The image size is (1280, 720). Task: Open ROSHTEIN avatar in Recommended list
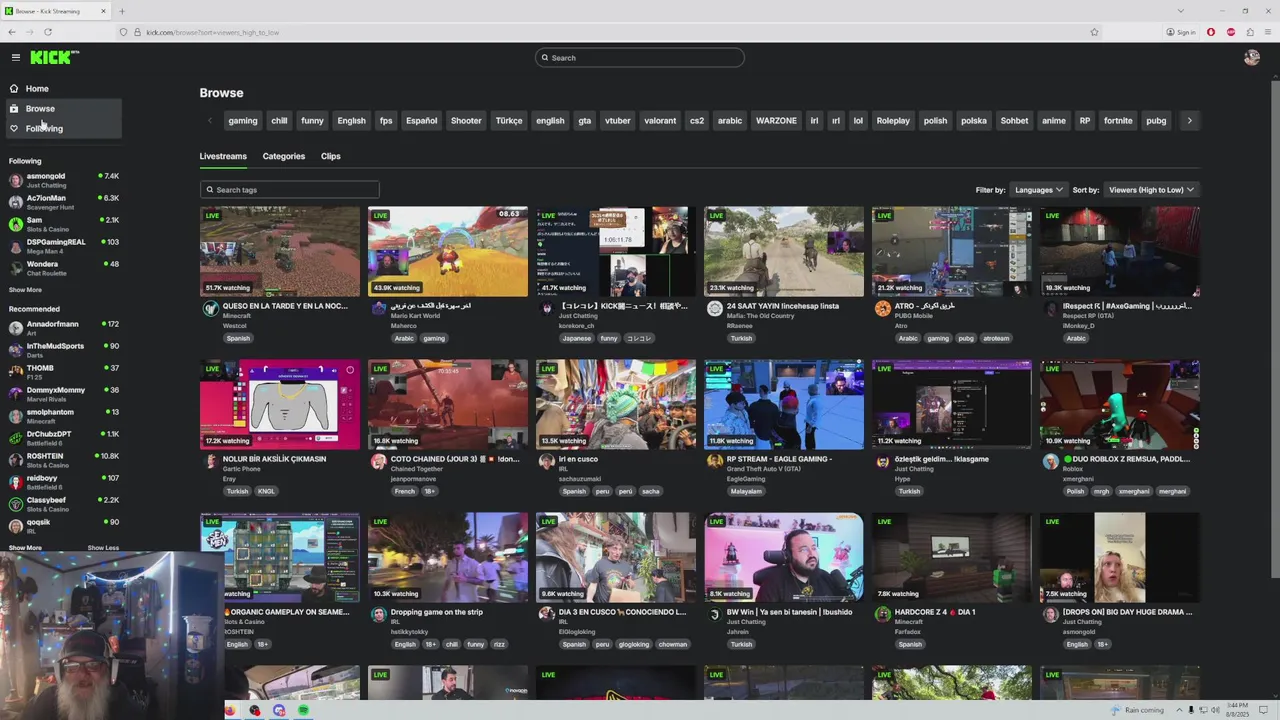(x=15, y=460)
